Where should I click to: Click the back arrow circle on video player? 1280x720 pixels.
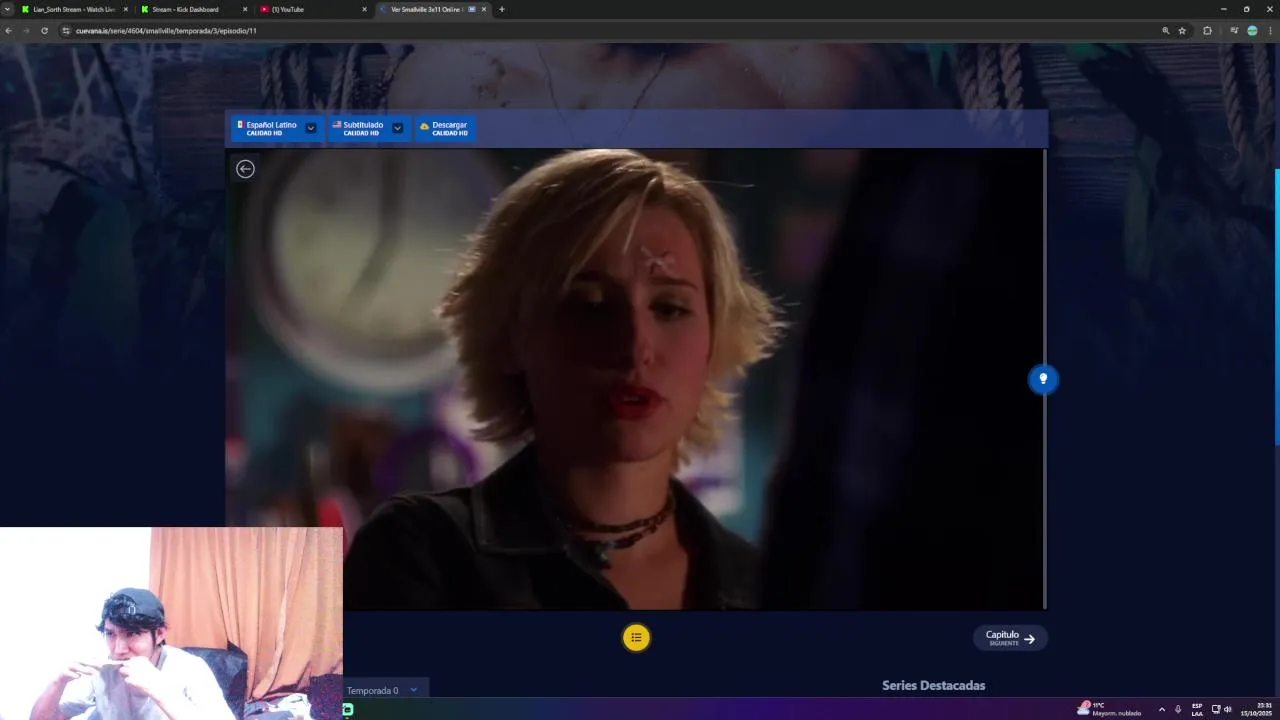245,169
